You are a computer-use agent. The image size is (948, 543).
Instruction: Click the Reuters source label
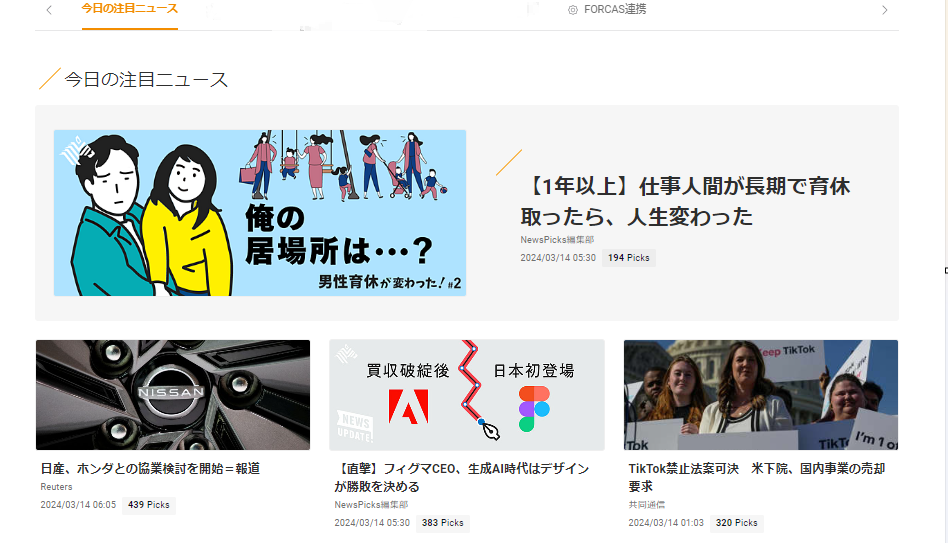click(x=56, y=487)
